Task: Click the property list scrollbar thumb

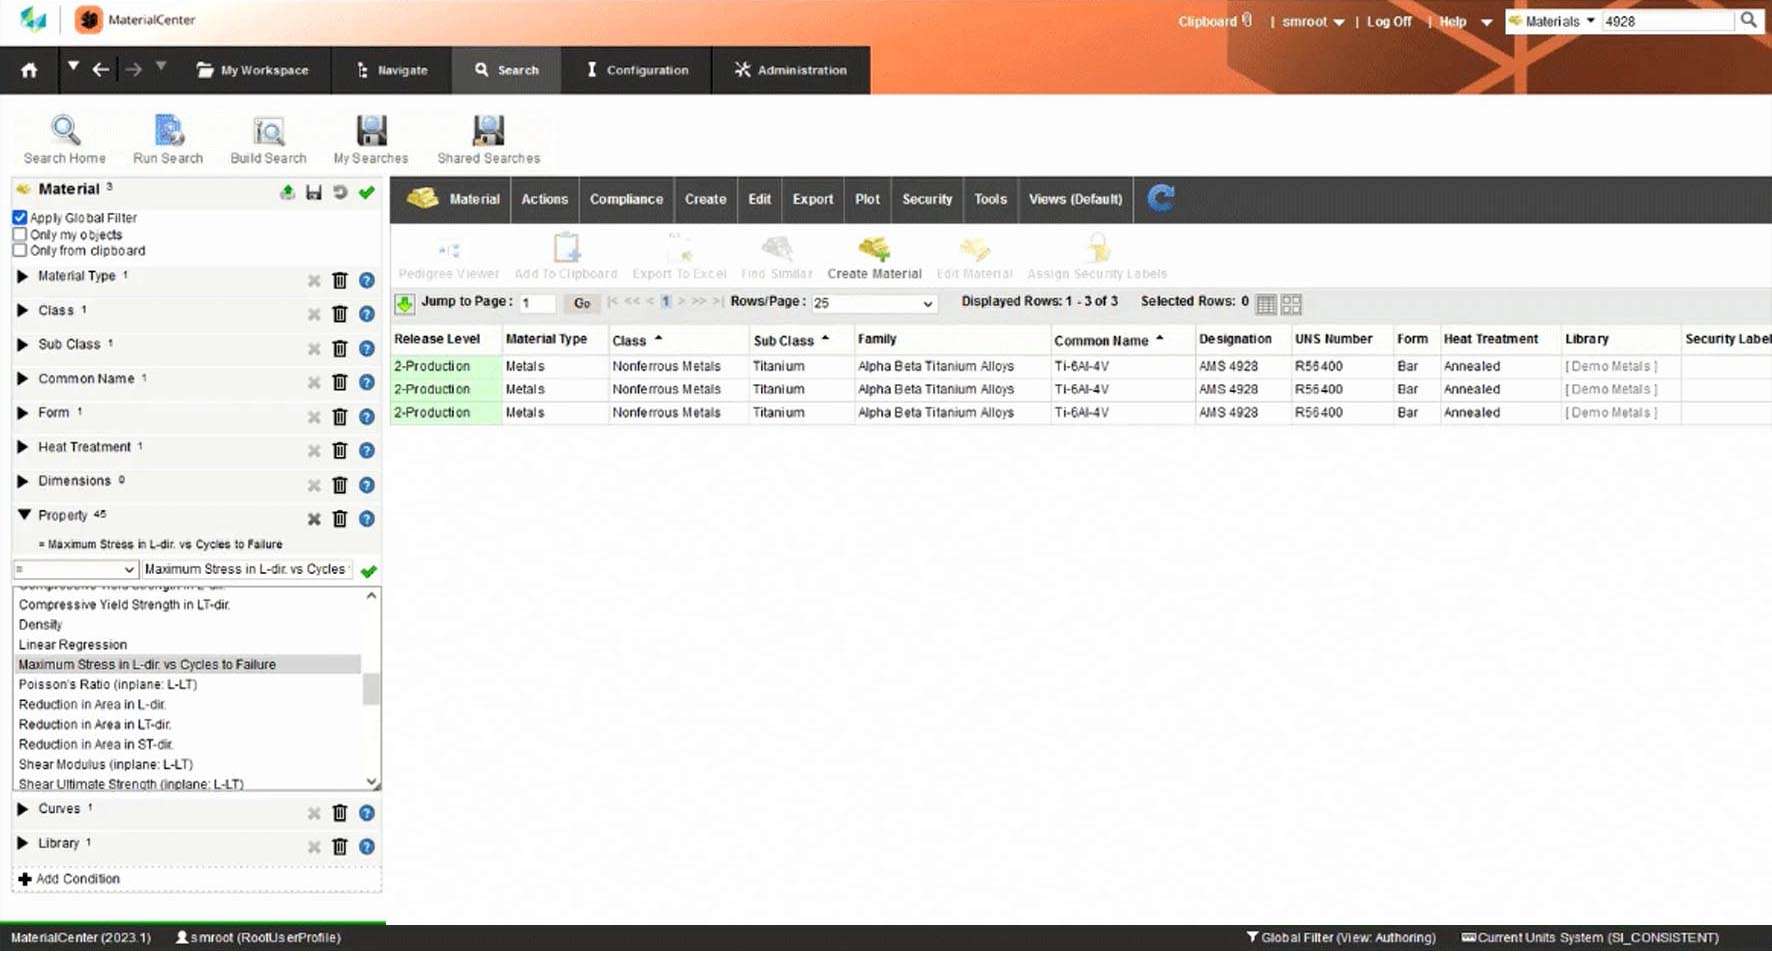Action: click(x=371, y=689)
